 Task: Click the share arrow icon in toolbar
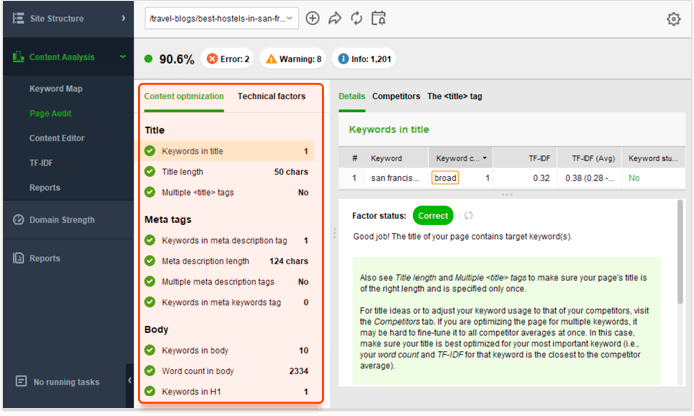click(335, 18)
